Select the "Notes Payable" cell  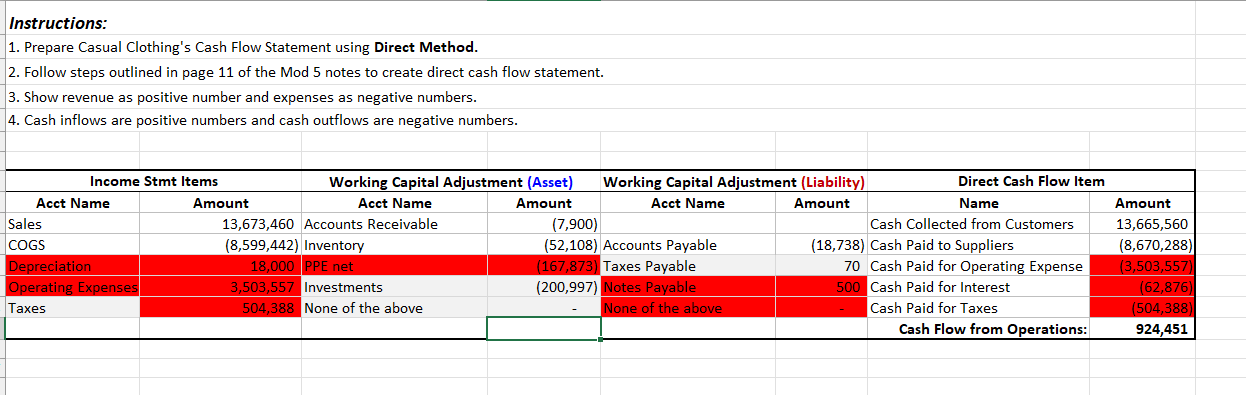[x=688, y=287]
